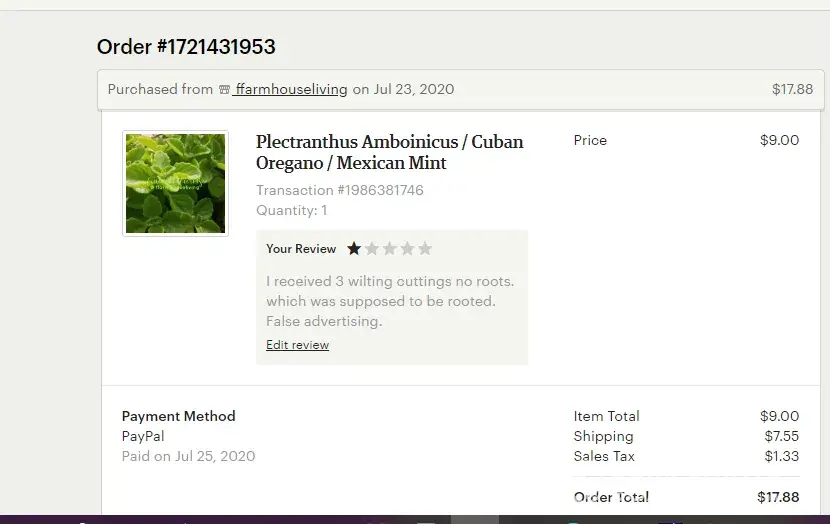Click the Shipping cost $7.55
This screenshot has width=830, height=524.
click(781, 436)
